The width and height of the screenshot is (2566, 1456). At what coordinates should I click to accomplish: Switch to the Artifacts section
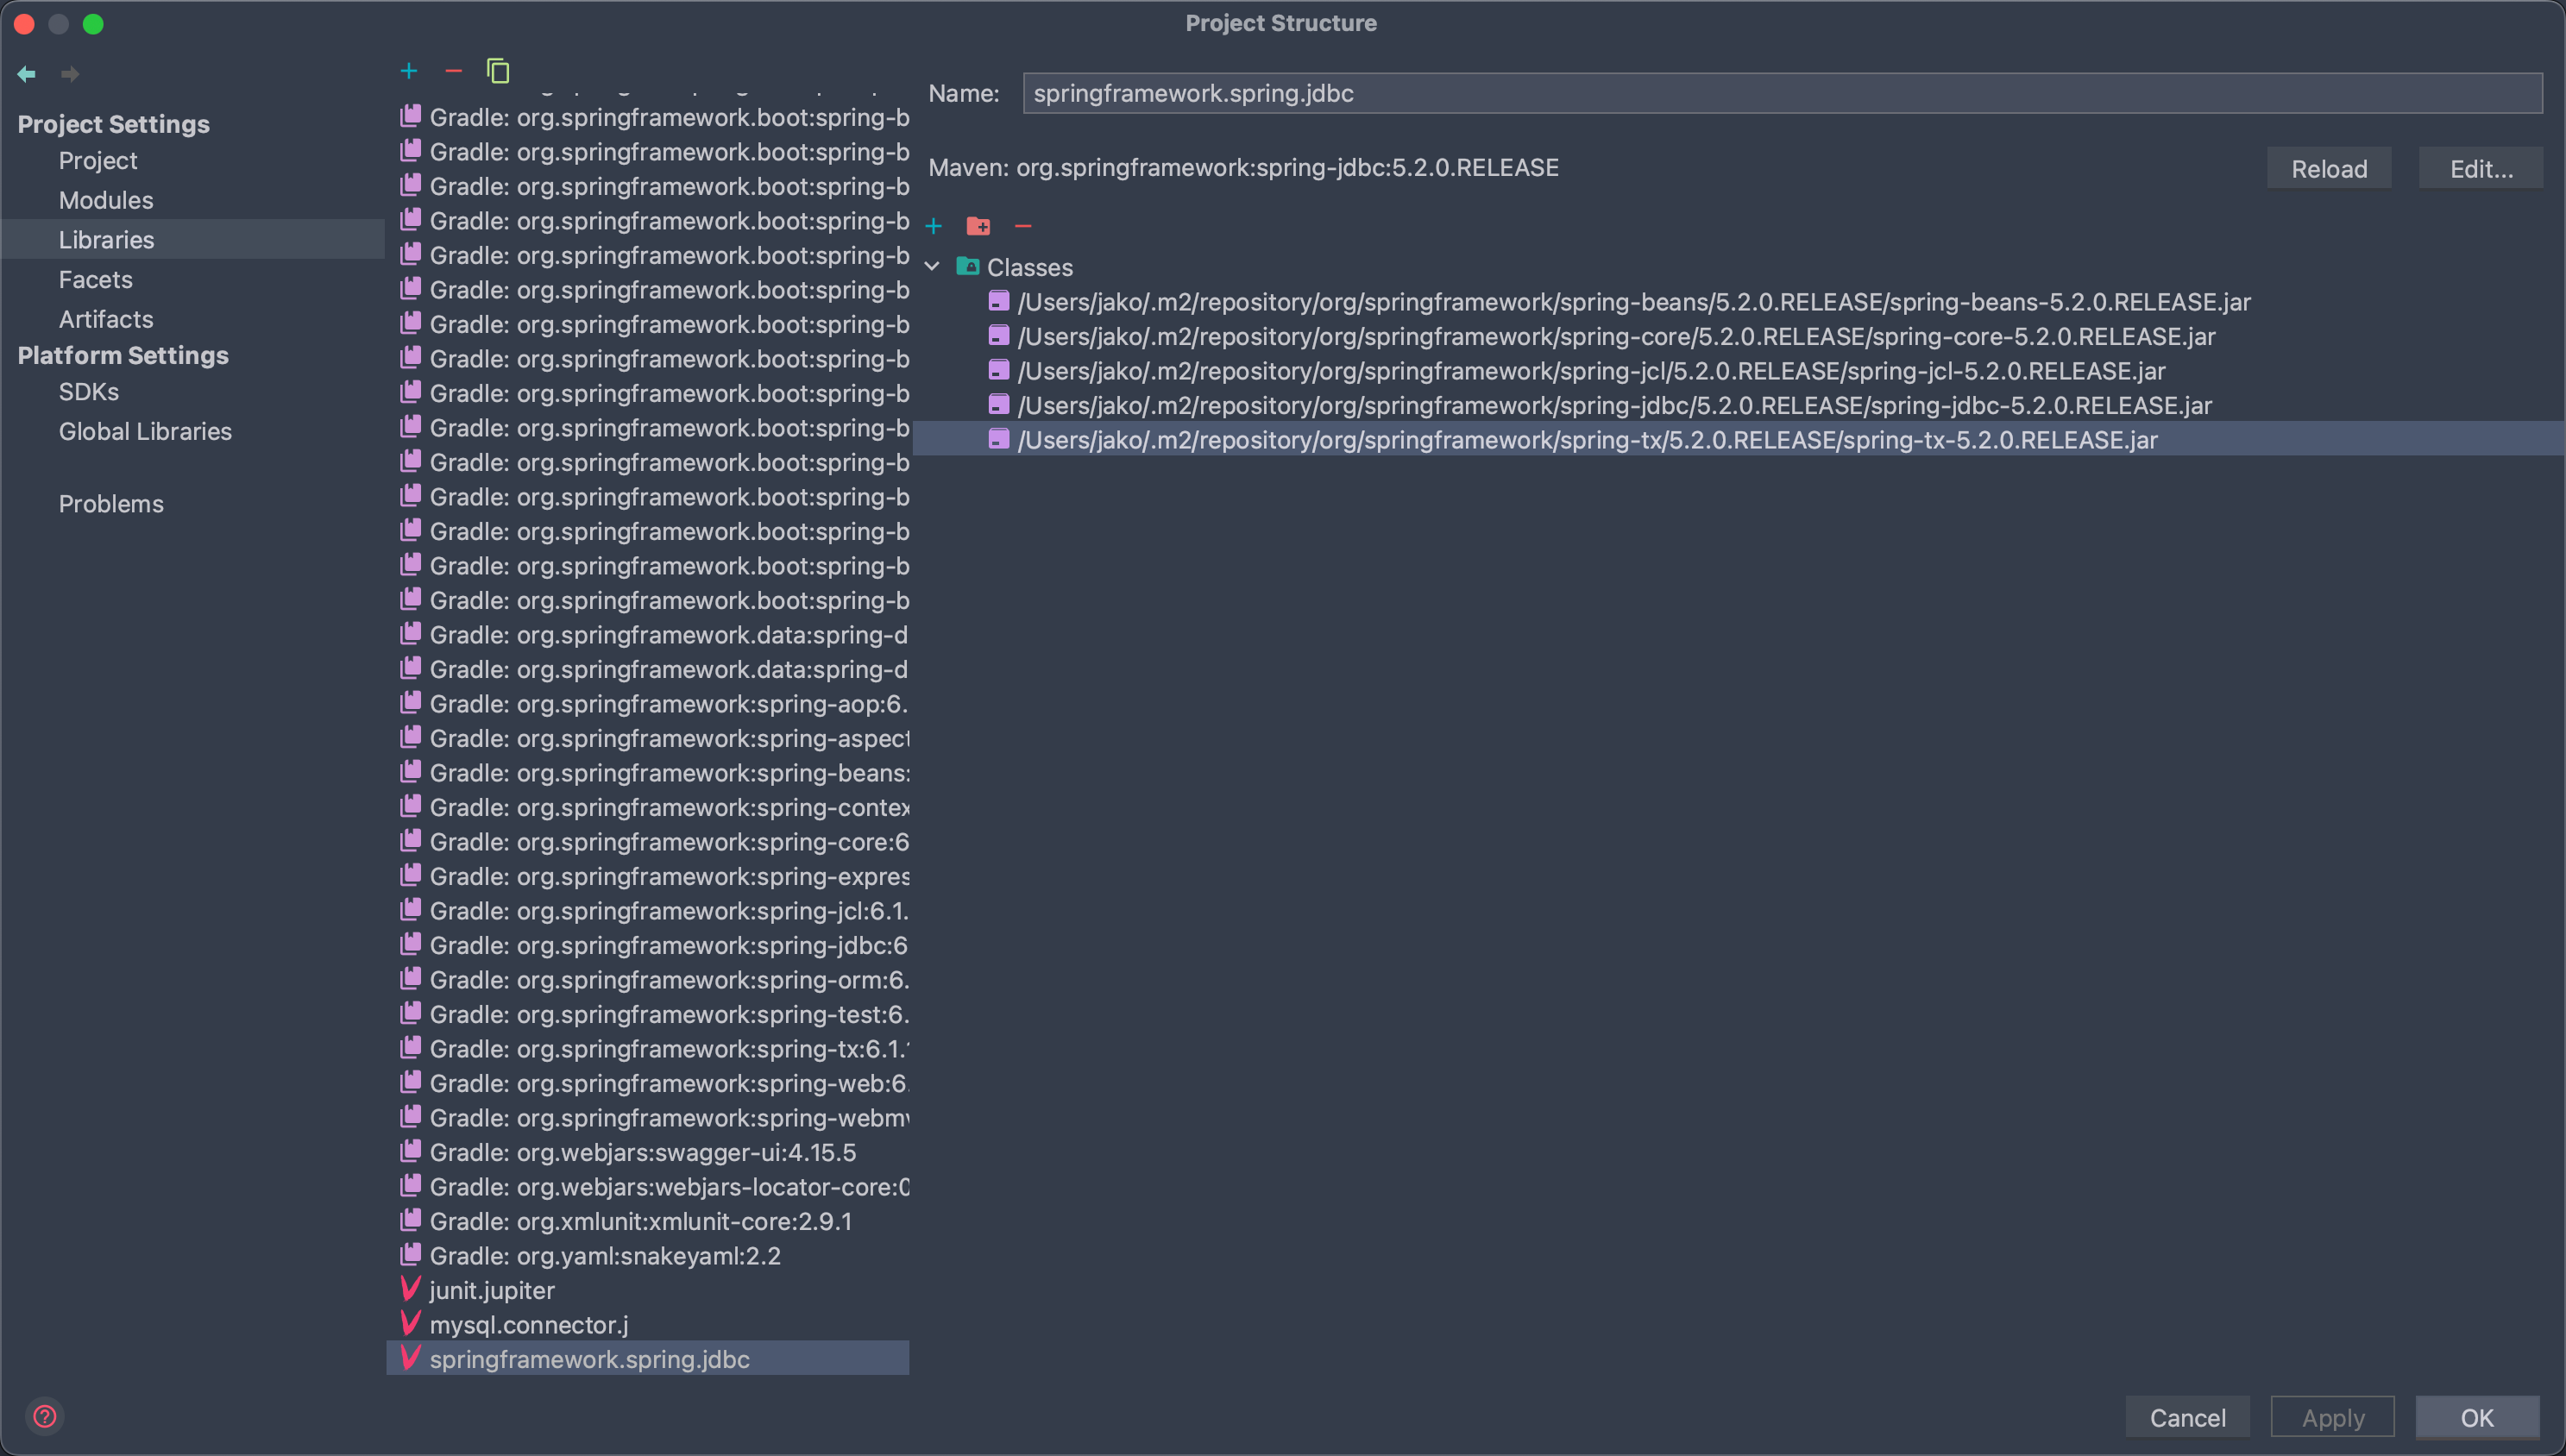pyautogui.click(x=106, y=319)
